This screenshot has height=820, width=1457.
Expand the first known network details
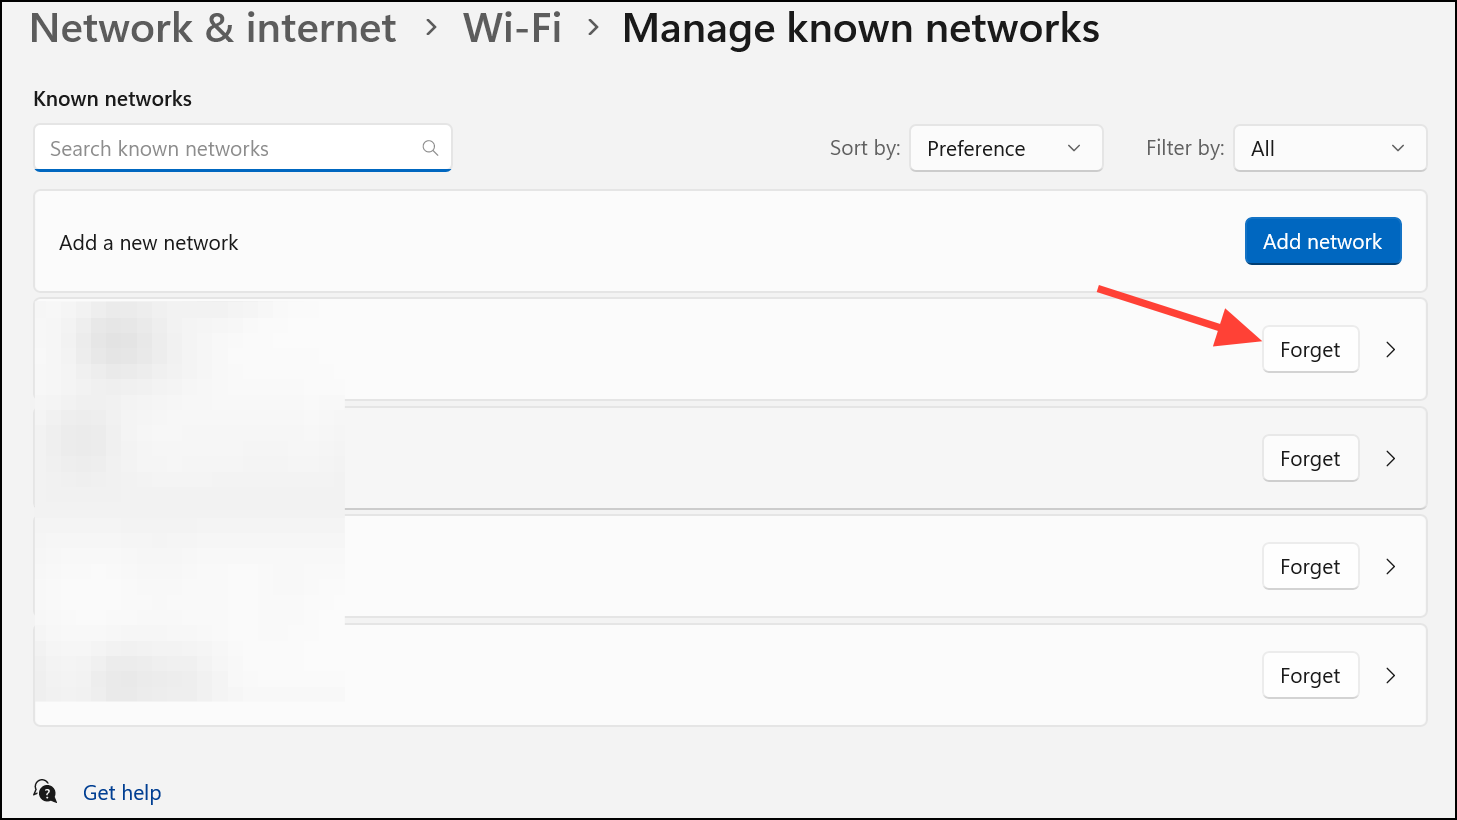(1390, 350)
